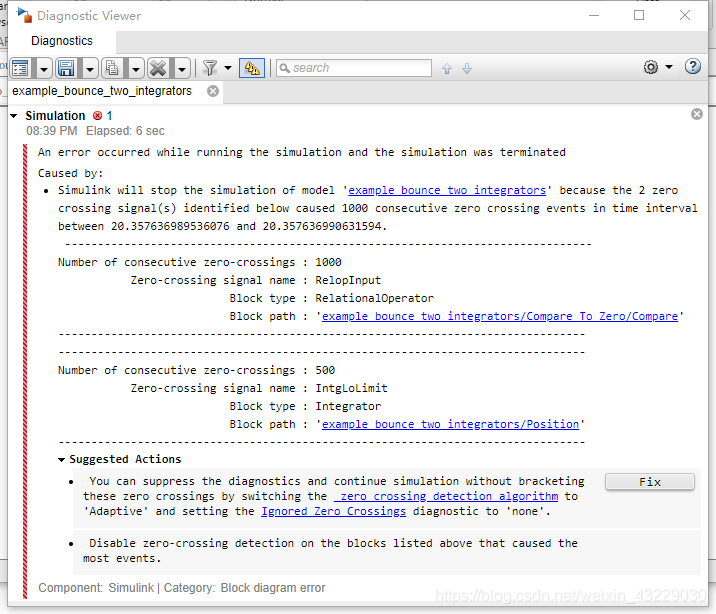Open the Copy options dropdown arrow
Image resolution: width=716 pixels, height=614 pixels.
[136, 69]
